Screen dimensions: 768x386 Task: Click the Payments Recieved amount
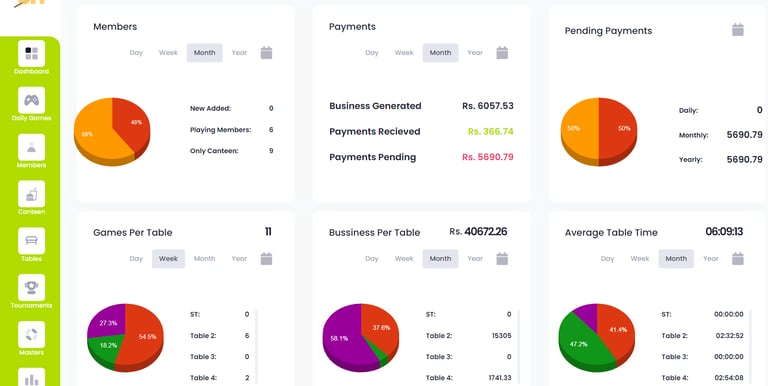pos(491,132)
